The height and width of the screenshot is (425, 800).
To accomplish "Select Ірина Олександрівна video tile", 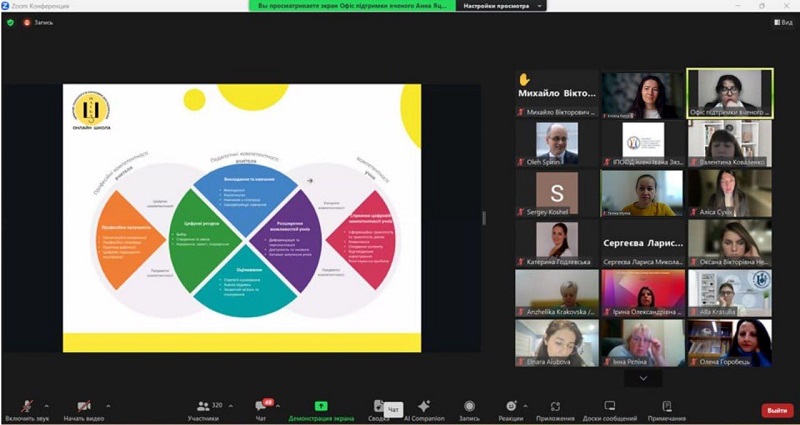I will point(643,293).
